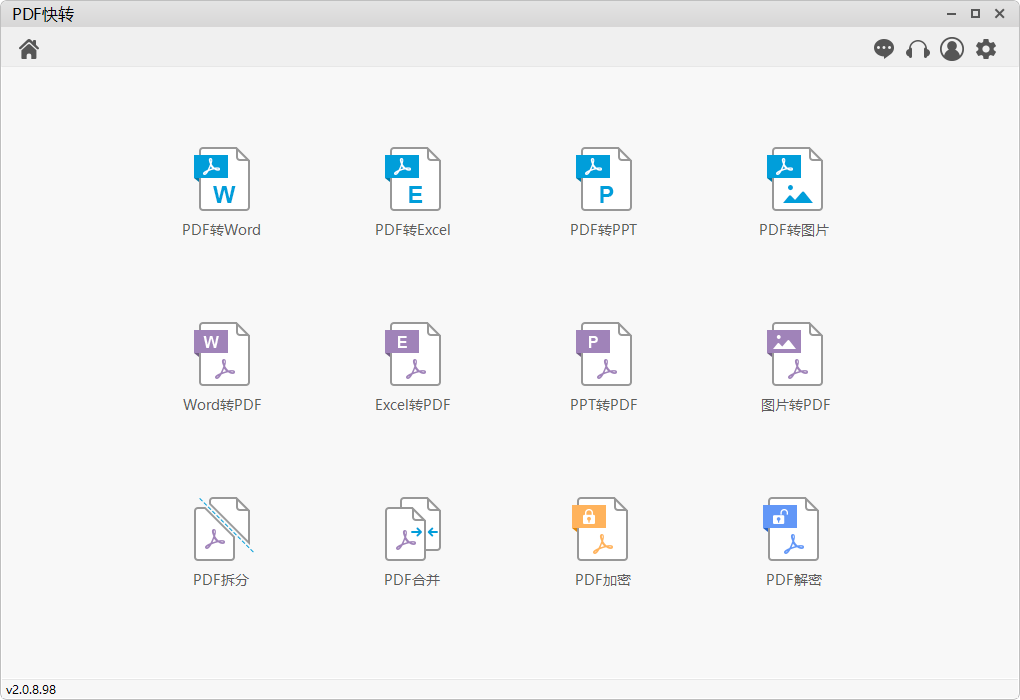This screenshot has width=1020, height=700.
Task: Click the PDF拆分 text label
Action: click(x=221, y=580)
